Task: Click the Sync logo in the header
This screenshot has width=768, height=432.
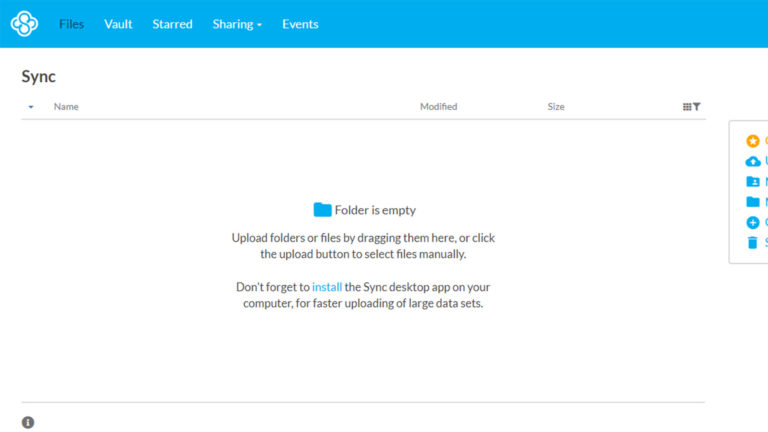Action: 24,24
